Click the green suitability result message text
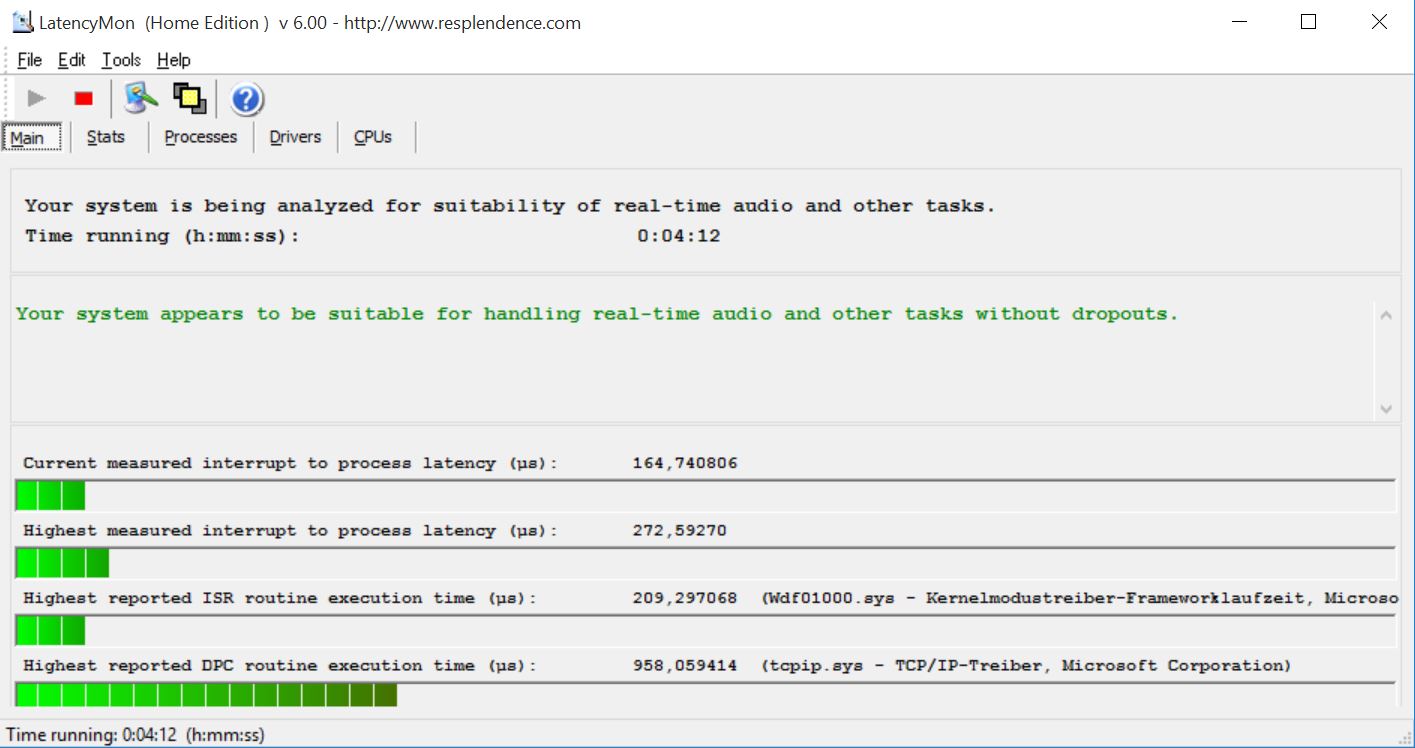 597,314
